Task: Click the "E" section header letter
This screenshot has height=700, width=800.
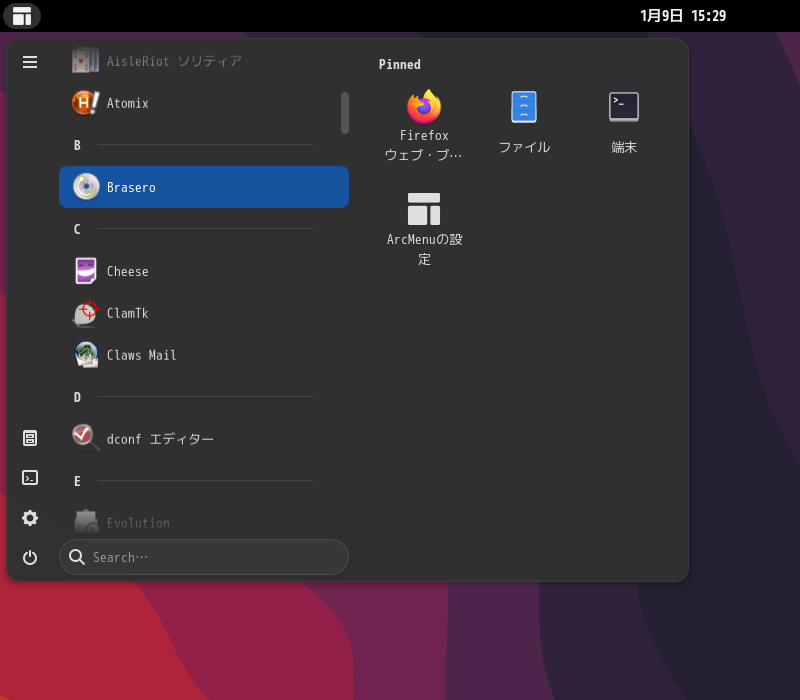Action: click(x=77, y=481)
